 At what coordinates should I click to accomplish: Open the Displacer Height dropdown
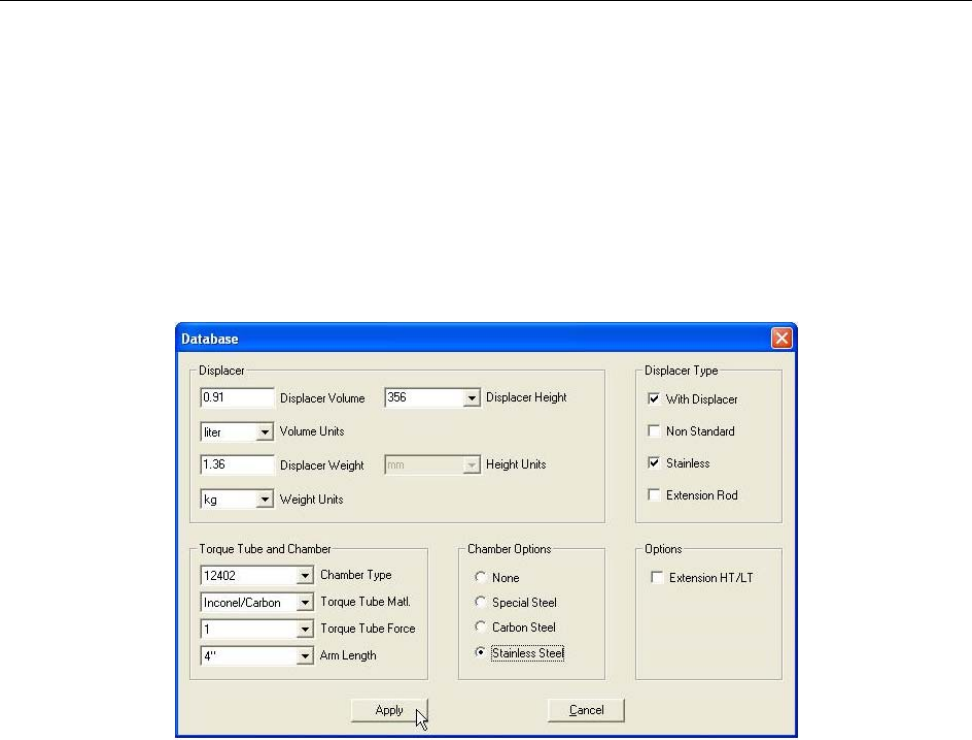471,398
